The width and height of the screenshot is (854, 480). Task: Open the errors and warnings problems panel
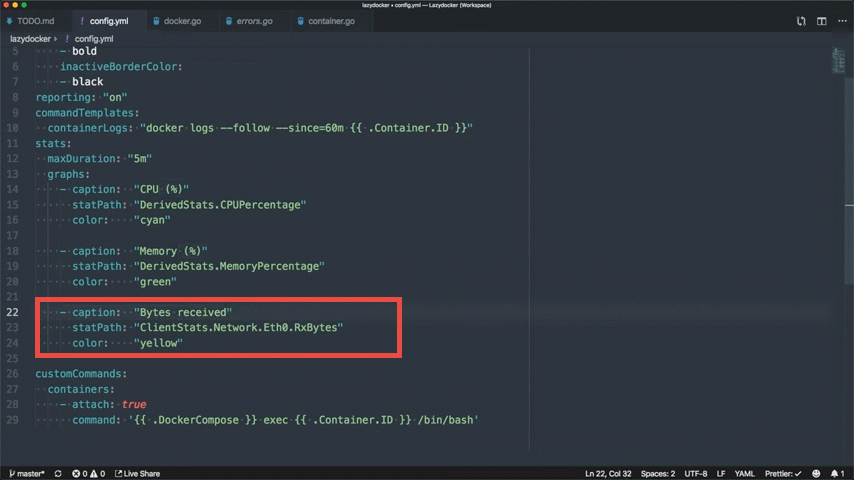87,473
